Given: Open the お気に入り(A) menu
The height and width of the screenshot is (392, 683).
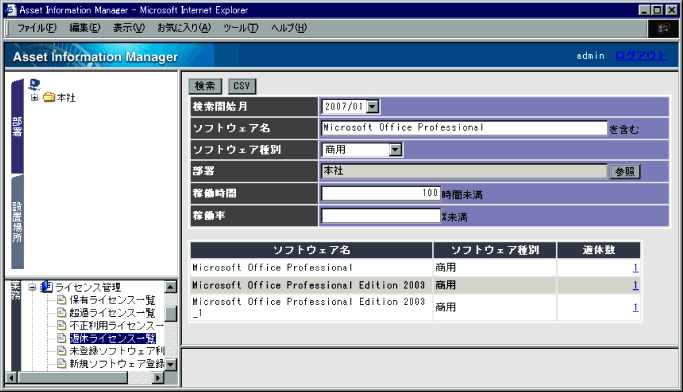Looking at the screenshot, I should point(184,28).
